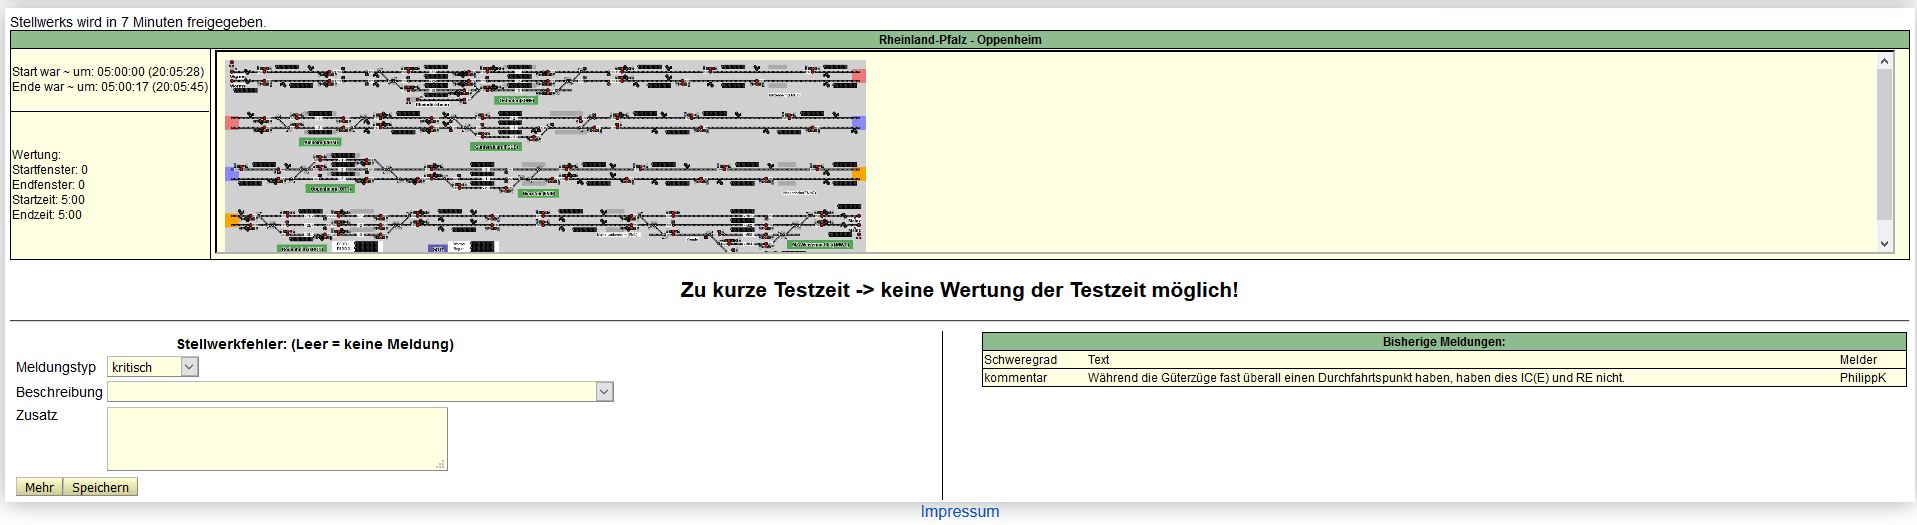Image resolution: width=1917 pixels, height=525 pixels.
Task: Click the blue entry block on third track row left
Action: pos(231,173)
